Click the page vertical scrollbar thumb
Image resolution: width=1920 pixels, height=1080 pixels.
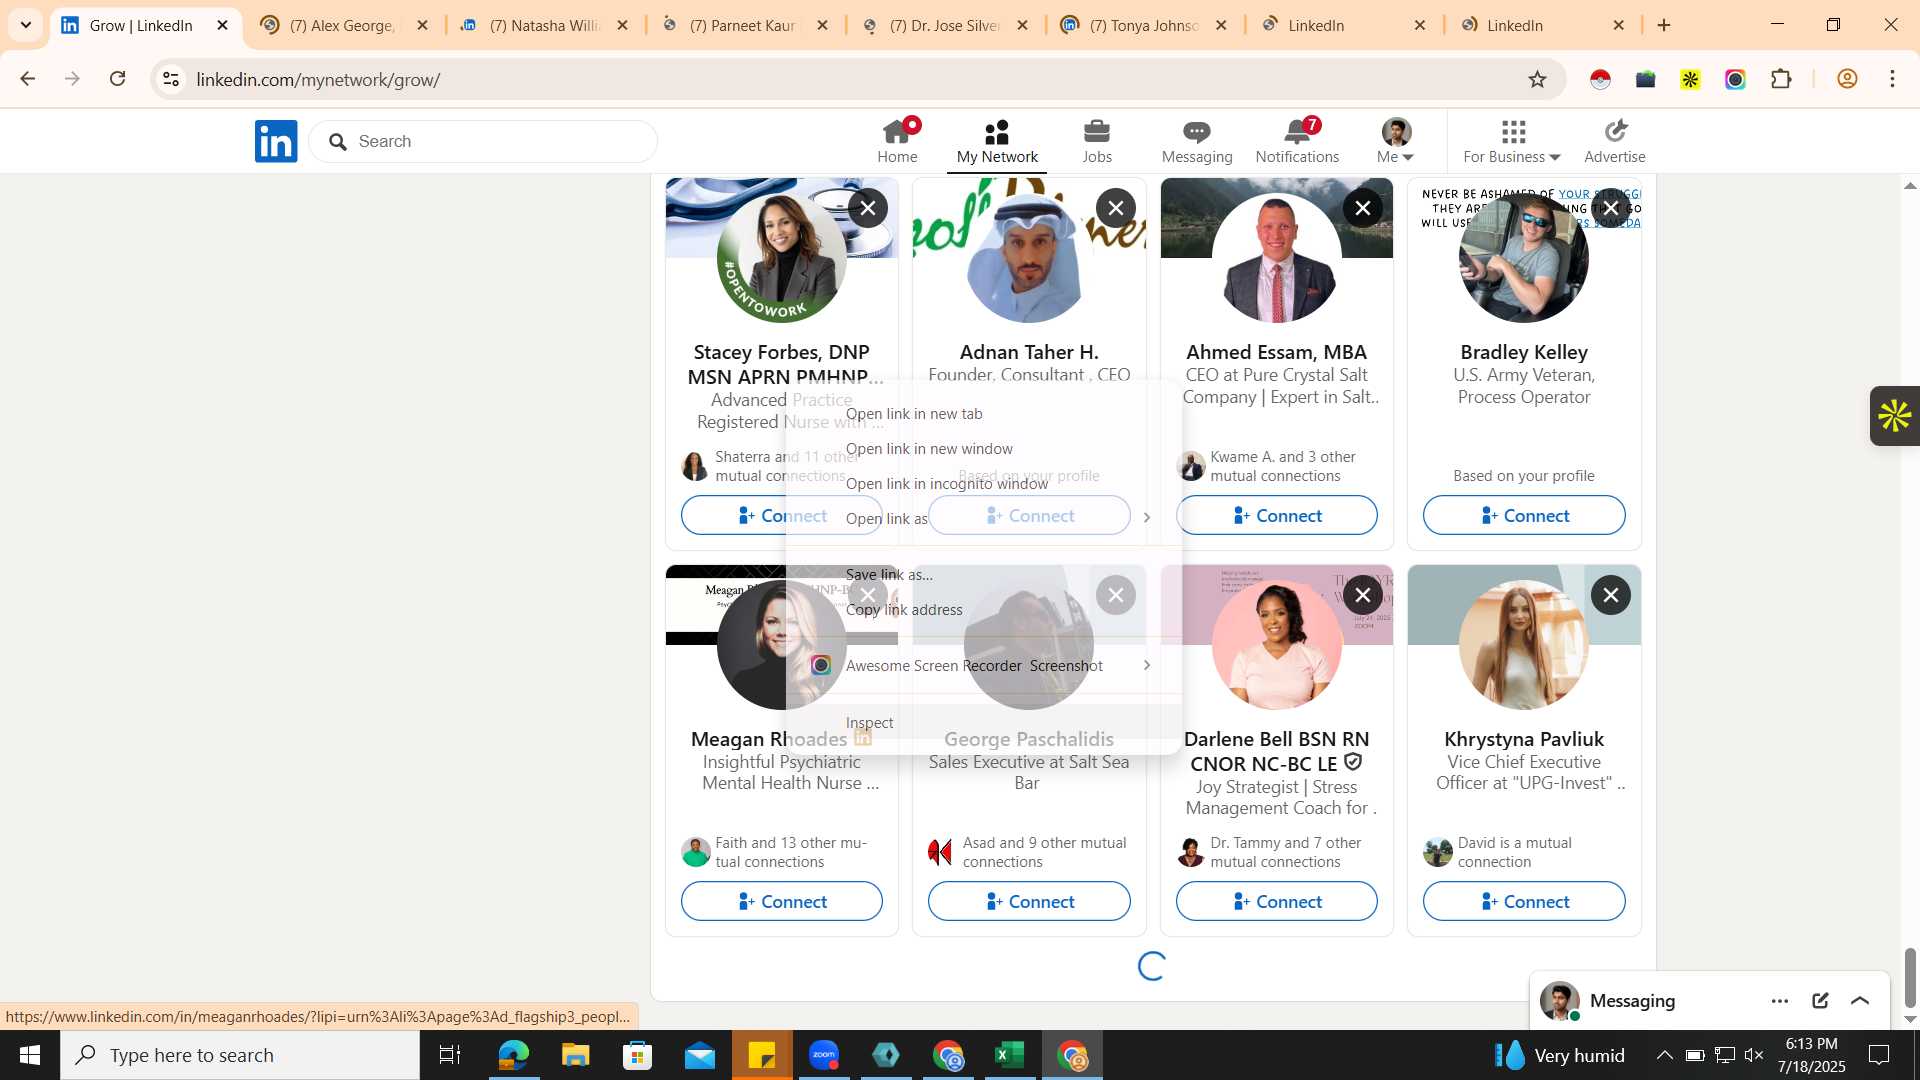pos(1910,978)
